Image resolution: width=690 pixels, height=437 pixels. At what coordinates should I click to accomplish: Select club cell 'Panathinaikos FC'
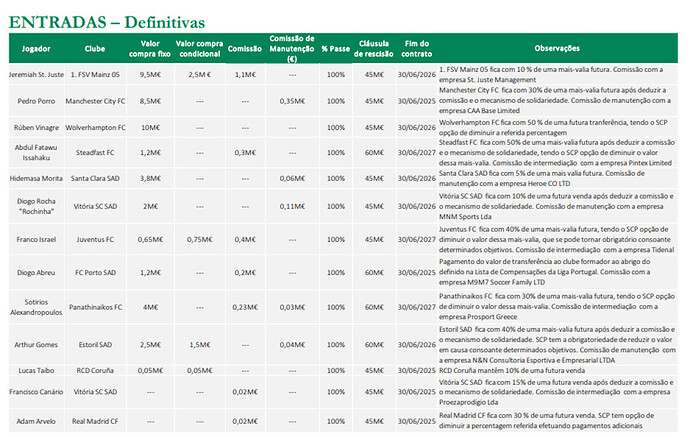click(95, 307)
